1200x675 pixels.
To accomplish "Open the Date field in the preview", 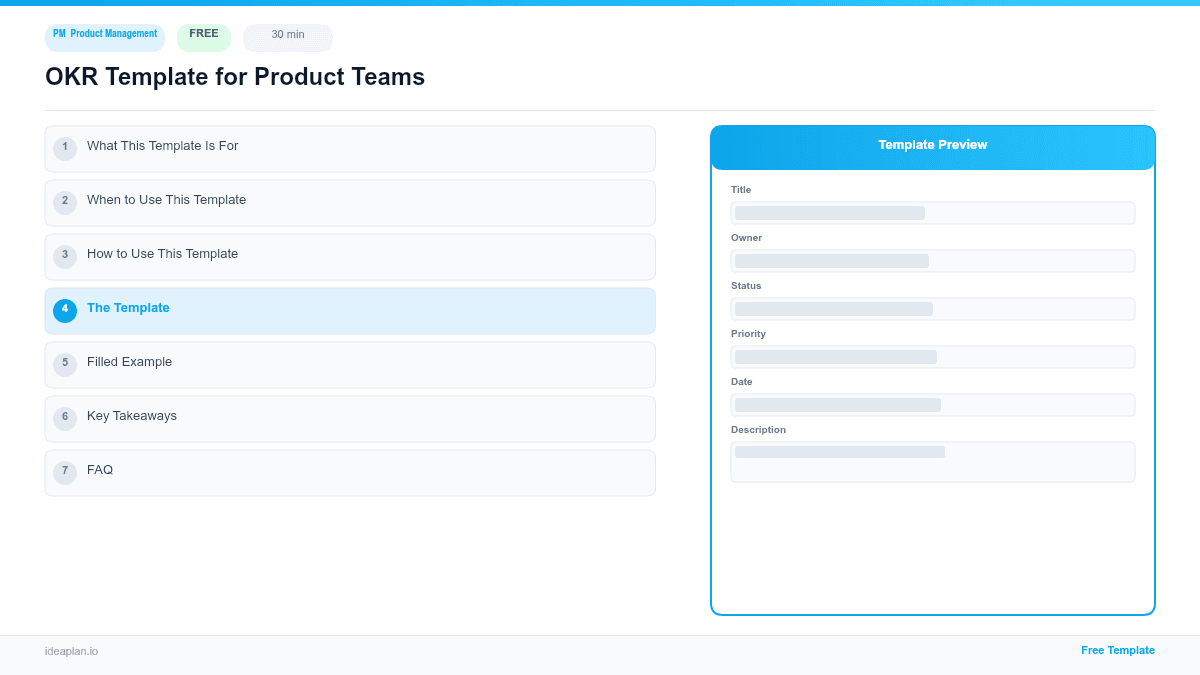I will pos(932,405).
